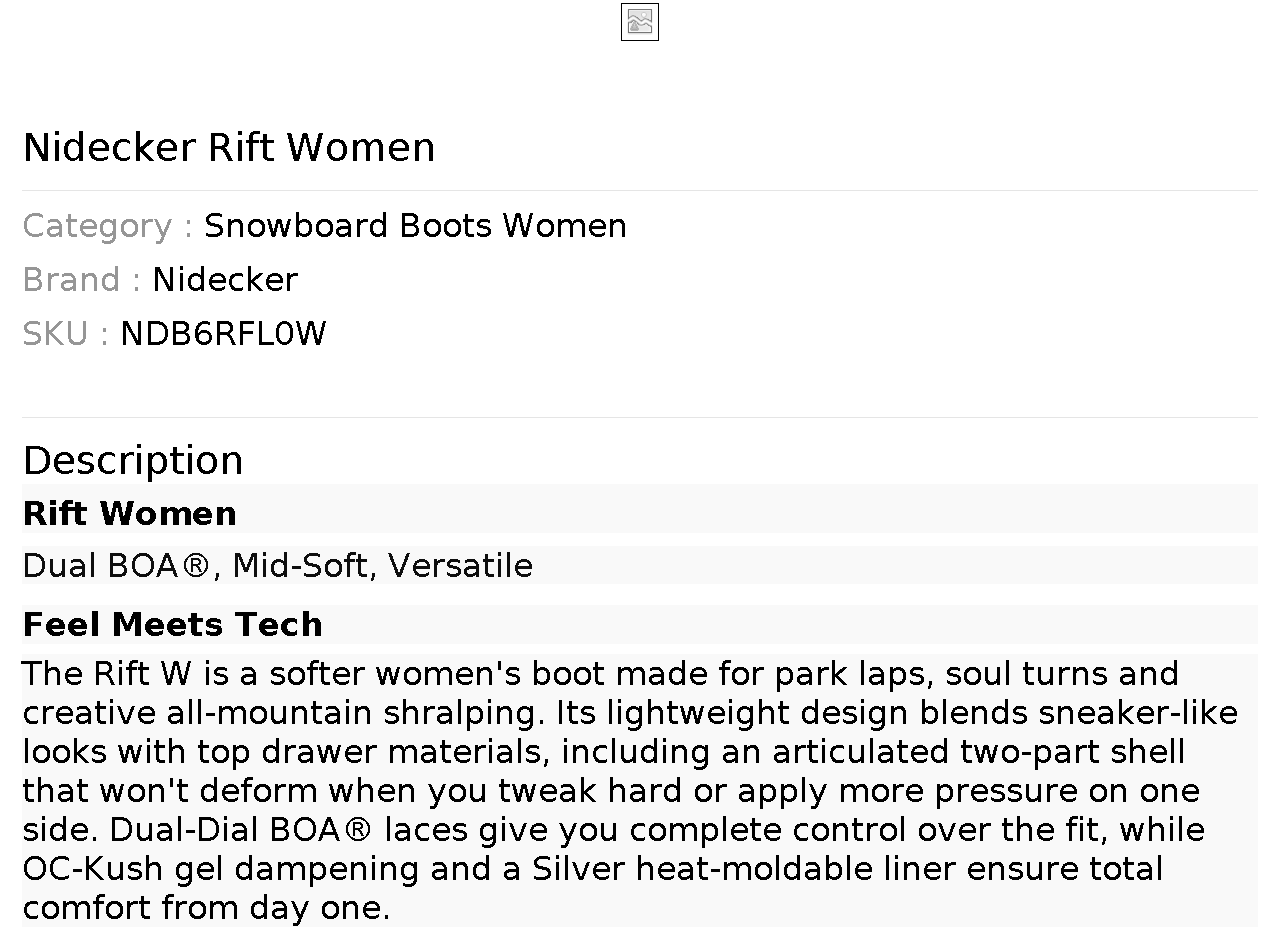
Task: Click the SKU code NDB6RFL0W
Action: [x=223, y=334]
